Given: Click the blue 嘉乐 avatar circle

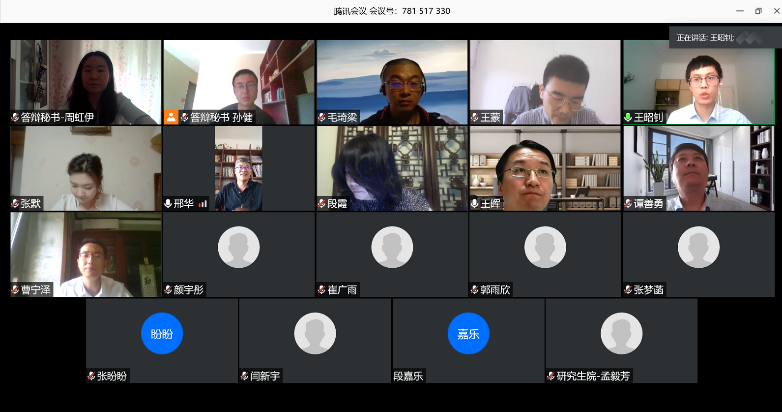Looking at the screenshot, I should pos(468,333).
